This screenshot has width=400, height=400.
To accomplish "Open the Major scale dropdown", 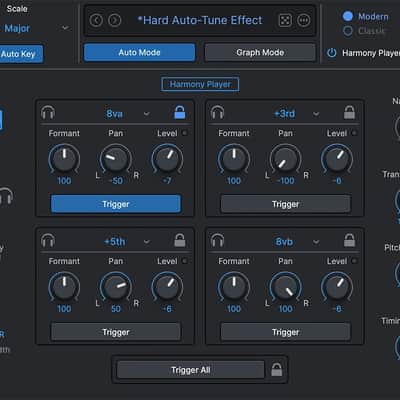I will click(x=65, y=28).
